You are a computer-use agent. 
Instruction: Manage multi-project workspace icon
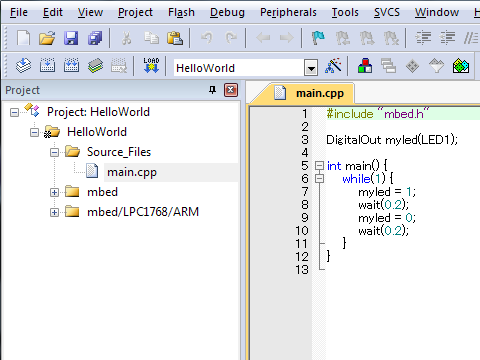(388, 66)
